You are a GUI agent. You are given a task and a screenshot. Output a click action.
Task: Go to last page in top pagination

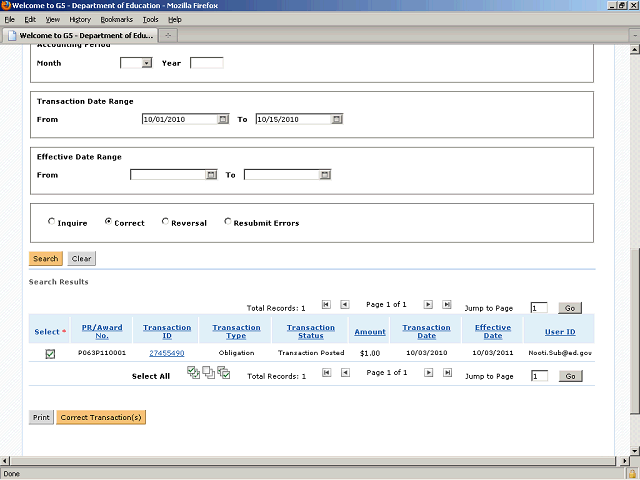point(447,304)
